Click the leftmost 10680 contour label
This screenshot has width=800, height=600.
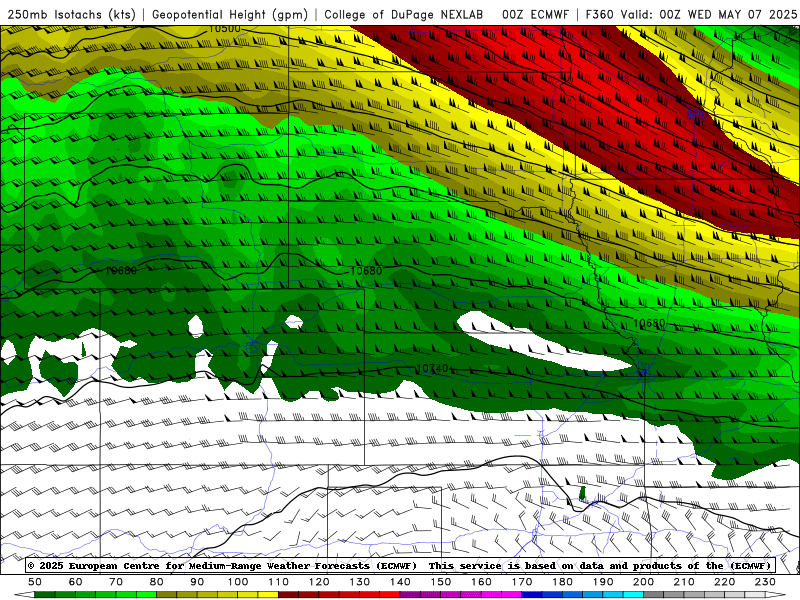[x=121, y=270]
